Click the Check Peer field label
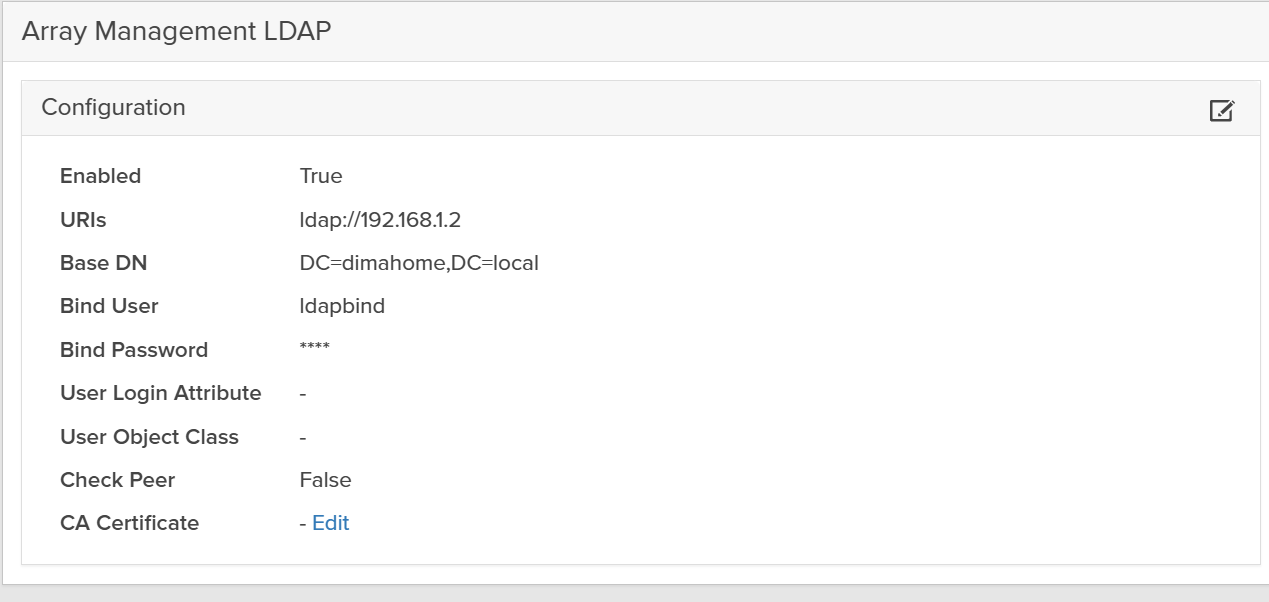This screenshot has height=602, width=1269. [x=117, y=480]
